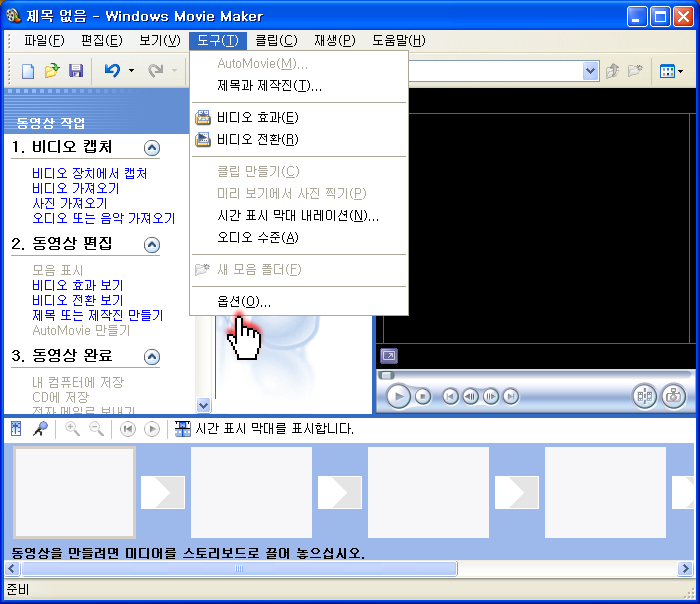Click 시간 표시 막대를 표시합니다 button
700x604 pixels.
[x=264, y=429]
